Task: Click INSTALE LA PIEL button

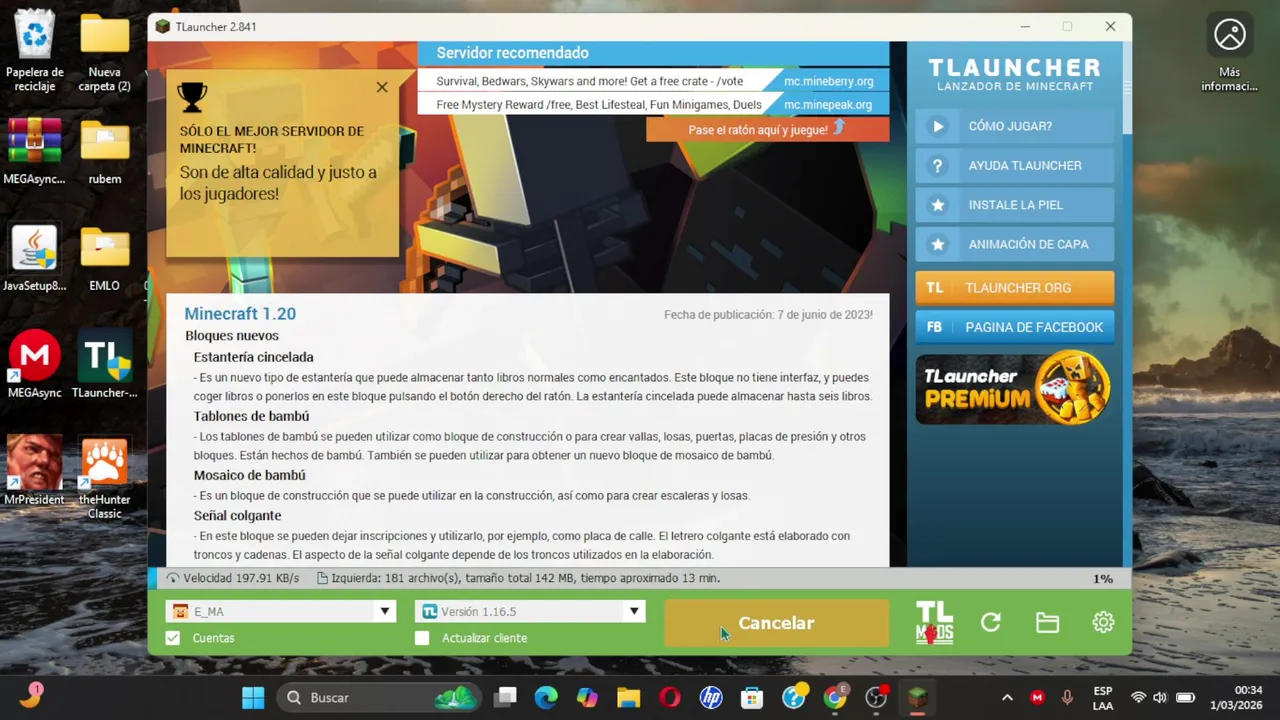Action: [1014, 205]
